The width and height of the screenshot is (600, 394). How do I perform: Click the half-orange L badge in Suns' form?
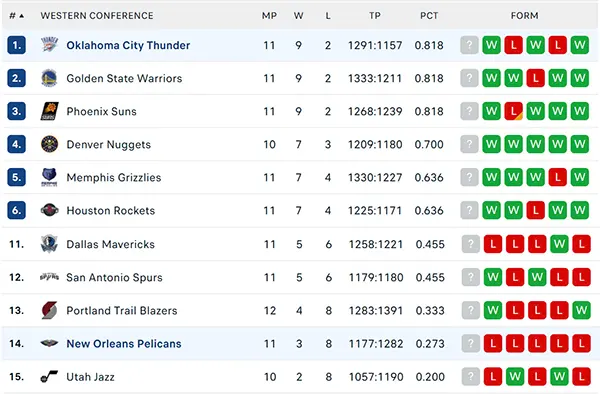point(514,111)
